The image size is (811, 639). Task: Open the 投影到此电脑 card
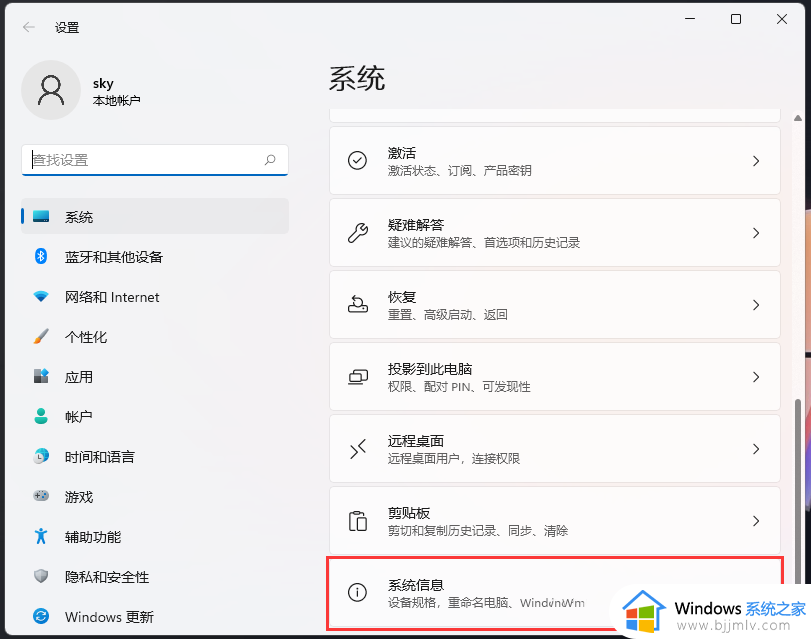[554, 377]
